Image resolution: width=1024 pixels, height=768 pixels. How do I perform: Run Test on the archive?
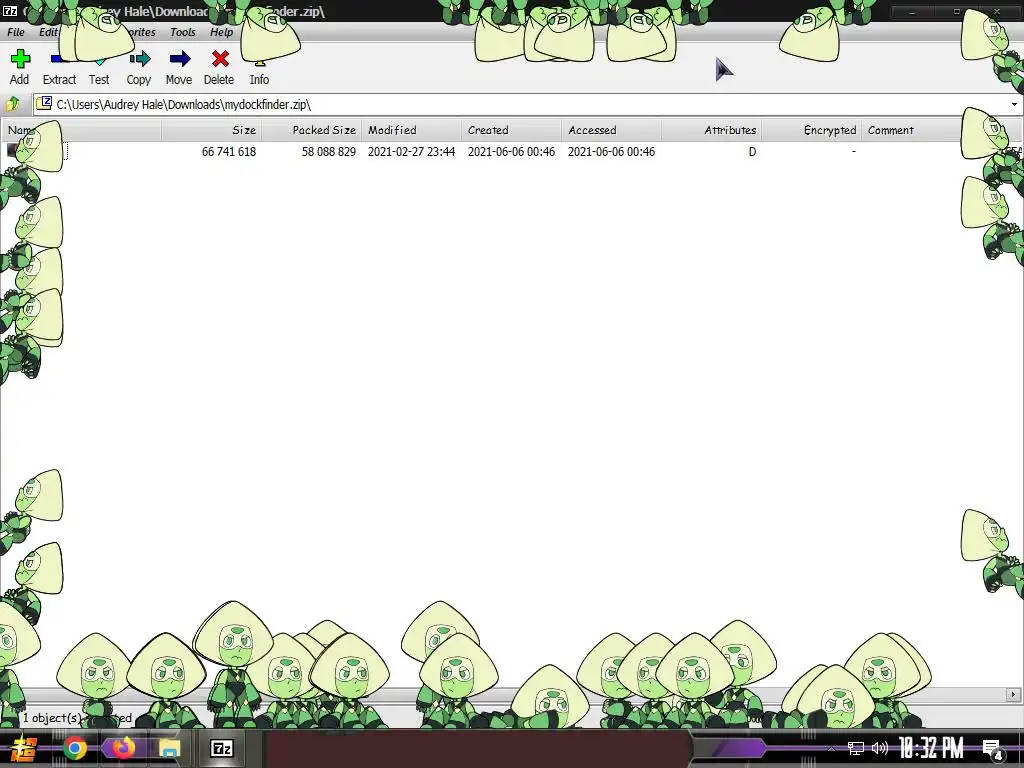point(99,67)
